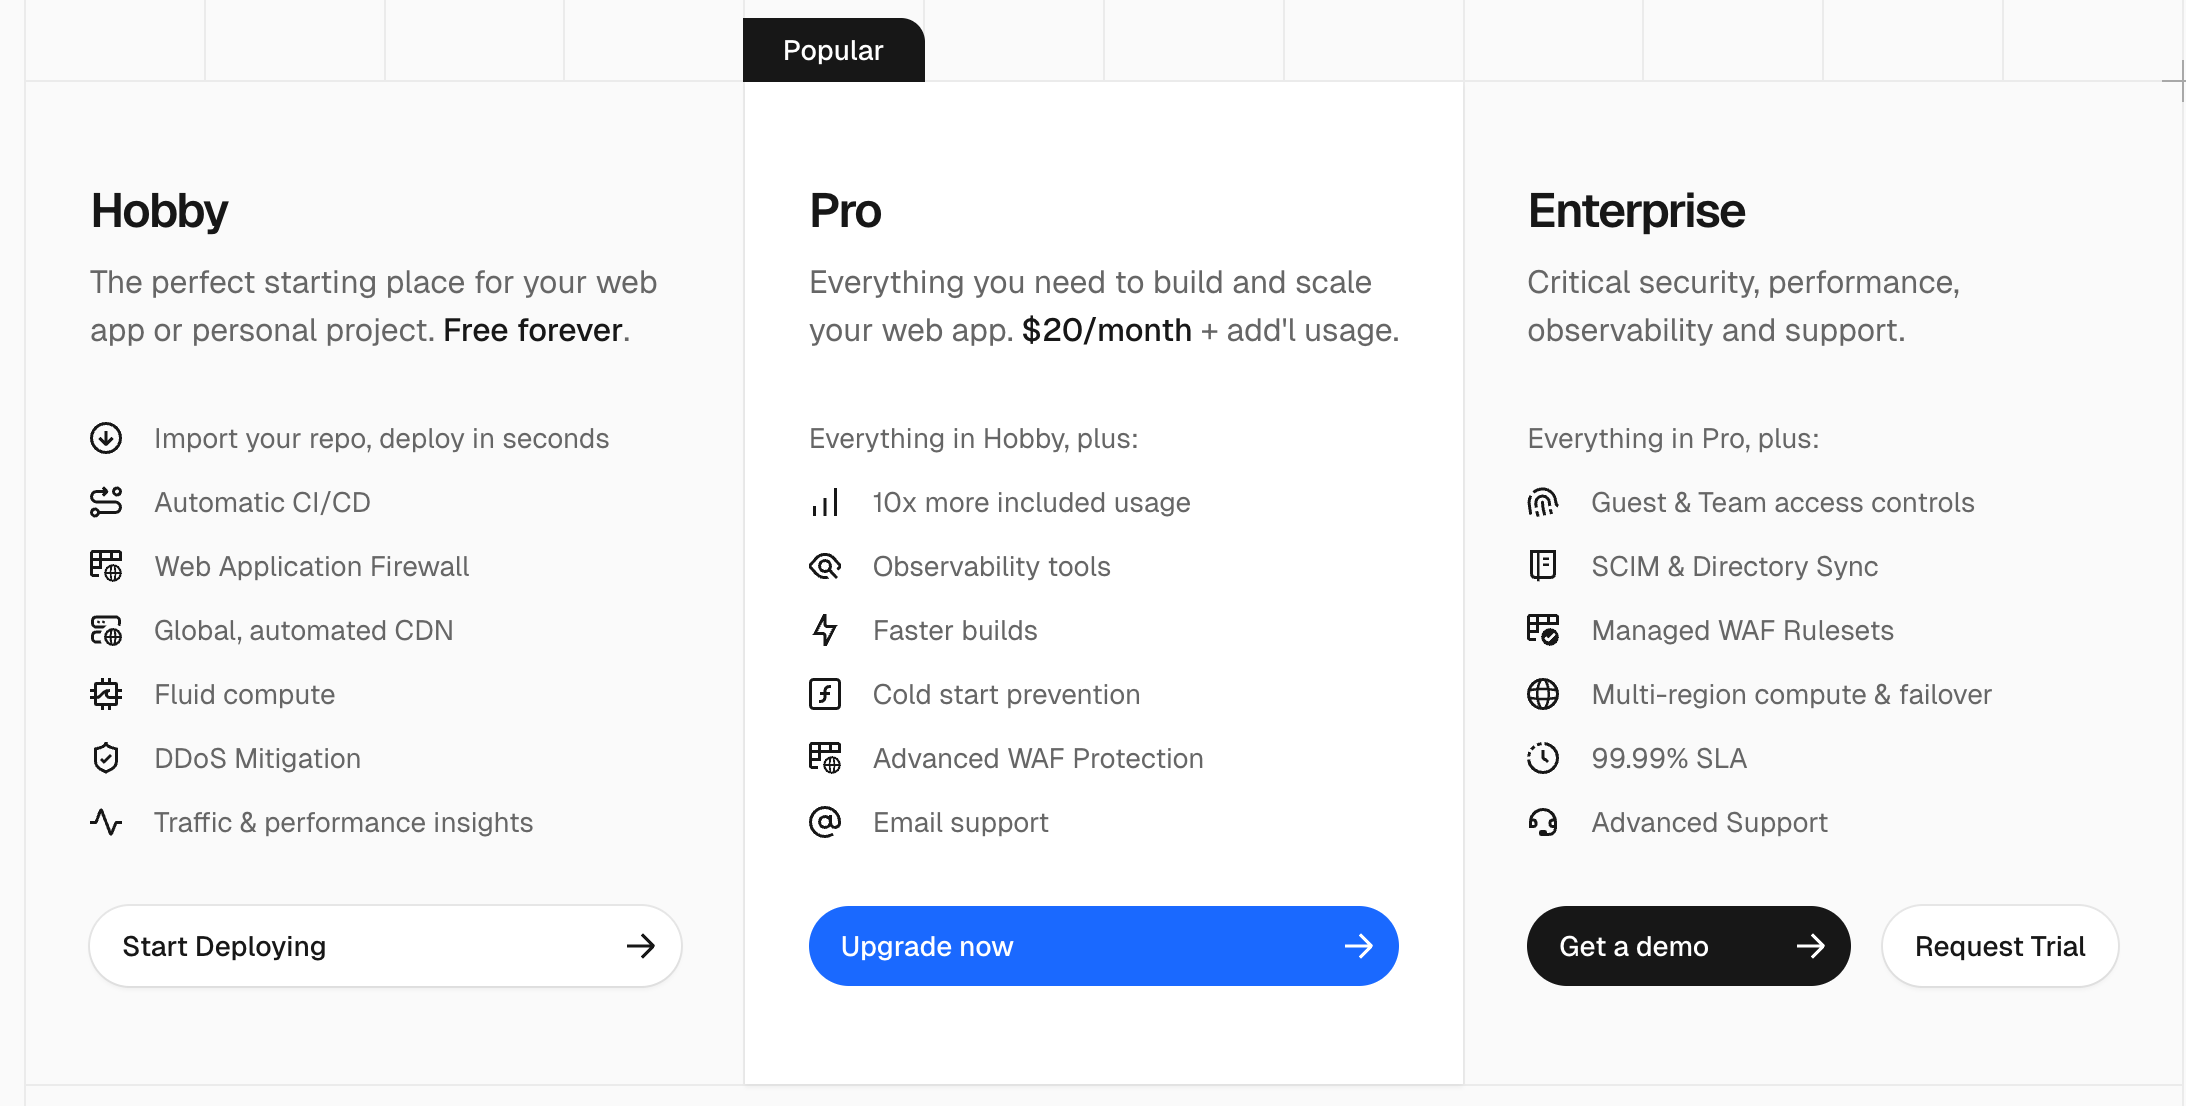Image resolution: width=2186 pixels, height=1106 pixels.
Task: Click the DDoS Mitigation shield icon
Action: [106, 758]
